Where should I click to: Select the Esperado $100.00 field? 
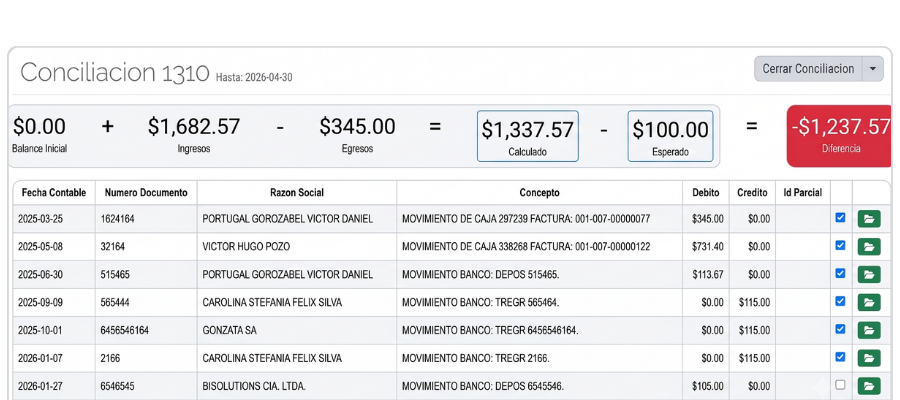[670, 136]
